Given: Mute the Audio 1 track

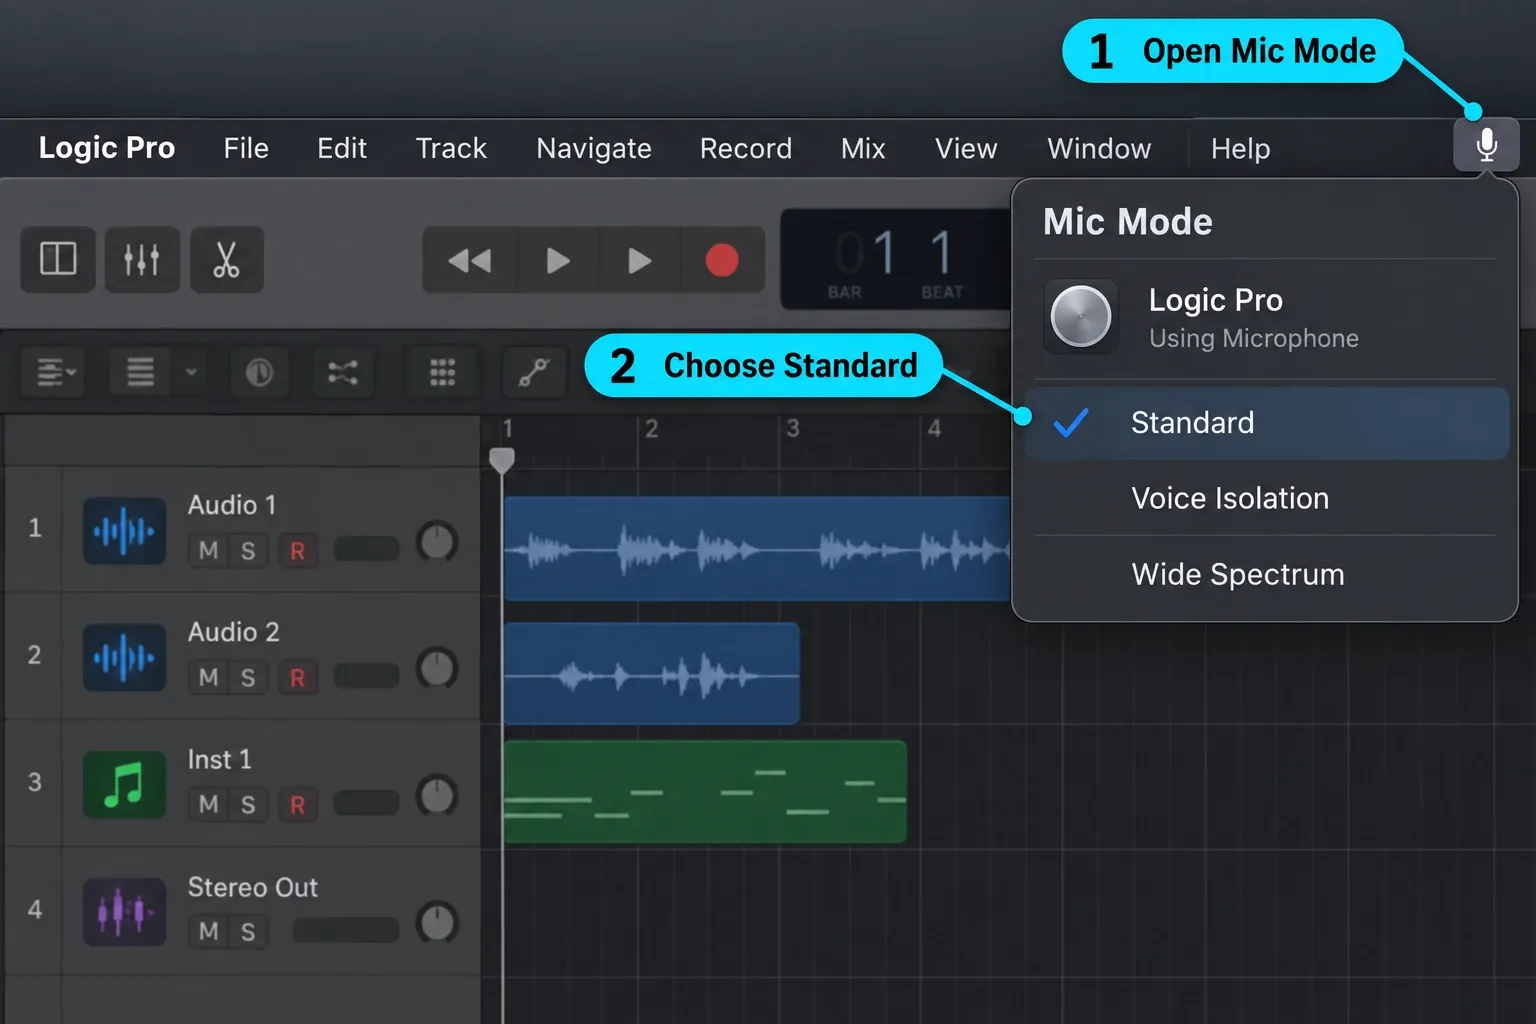Looking at the screenshot, I should click(208, 550).
